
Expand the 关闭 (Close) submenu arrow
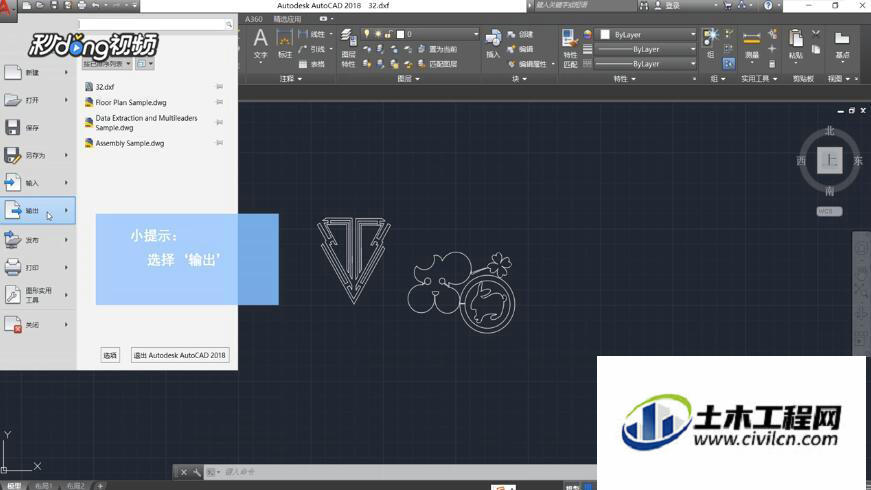coord(66,324)
